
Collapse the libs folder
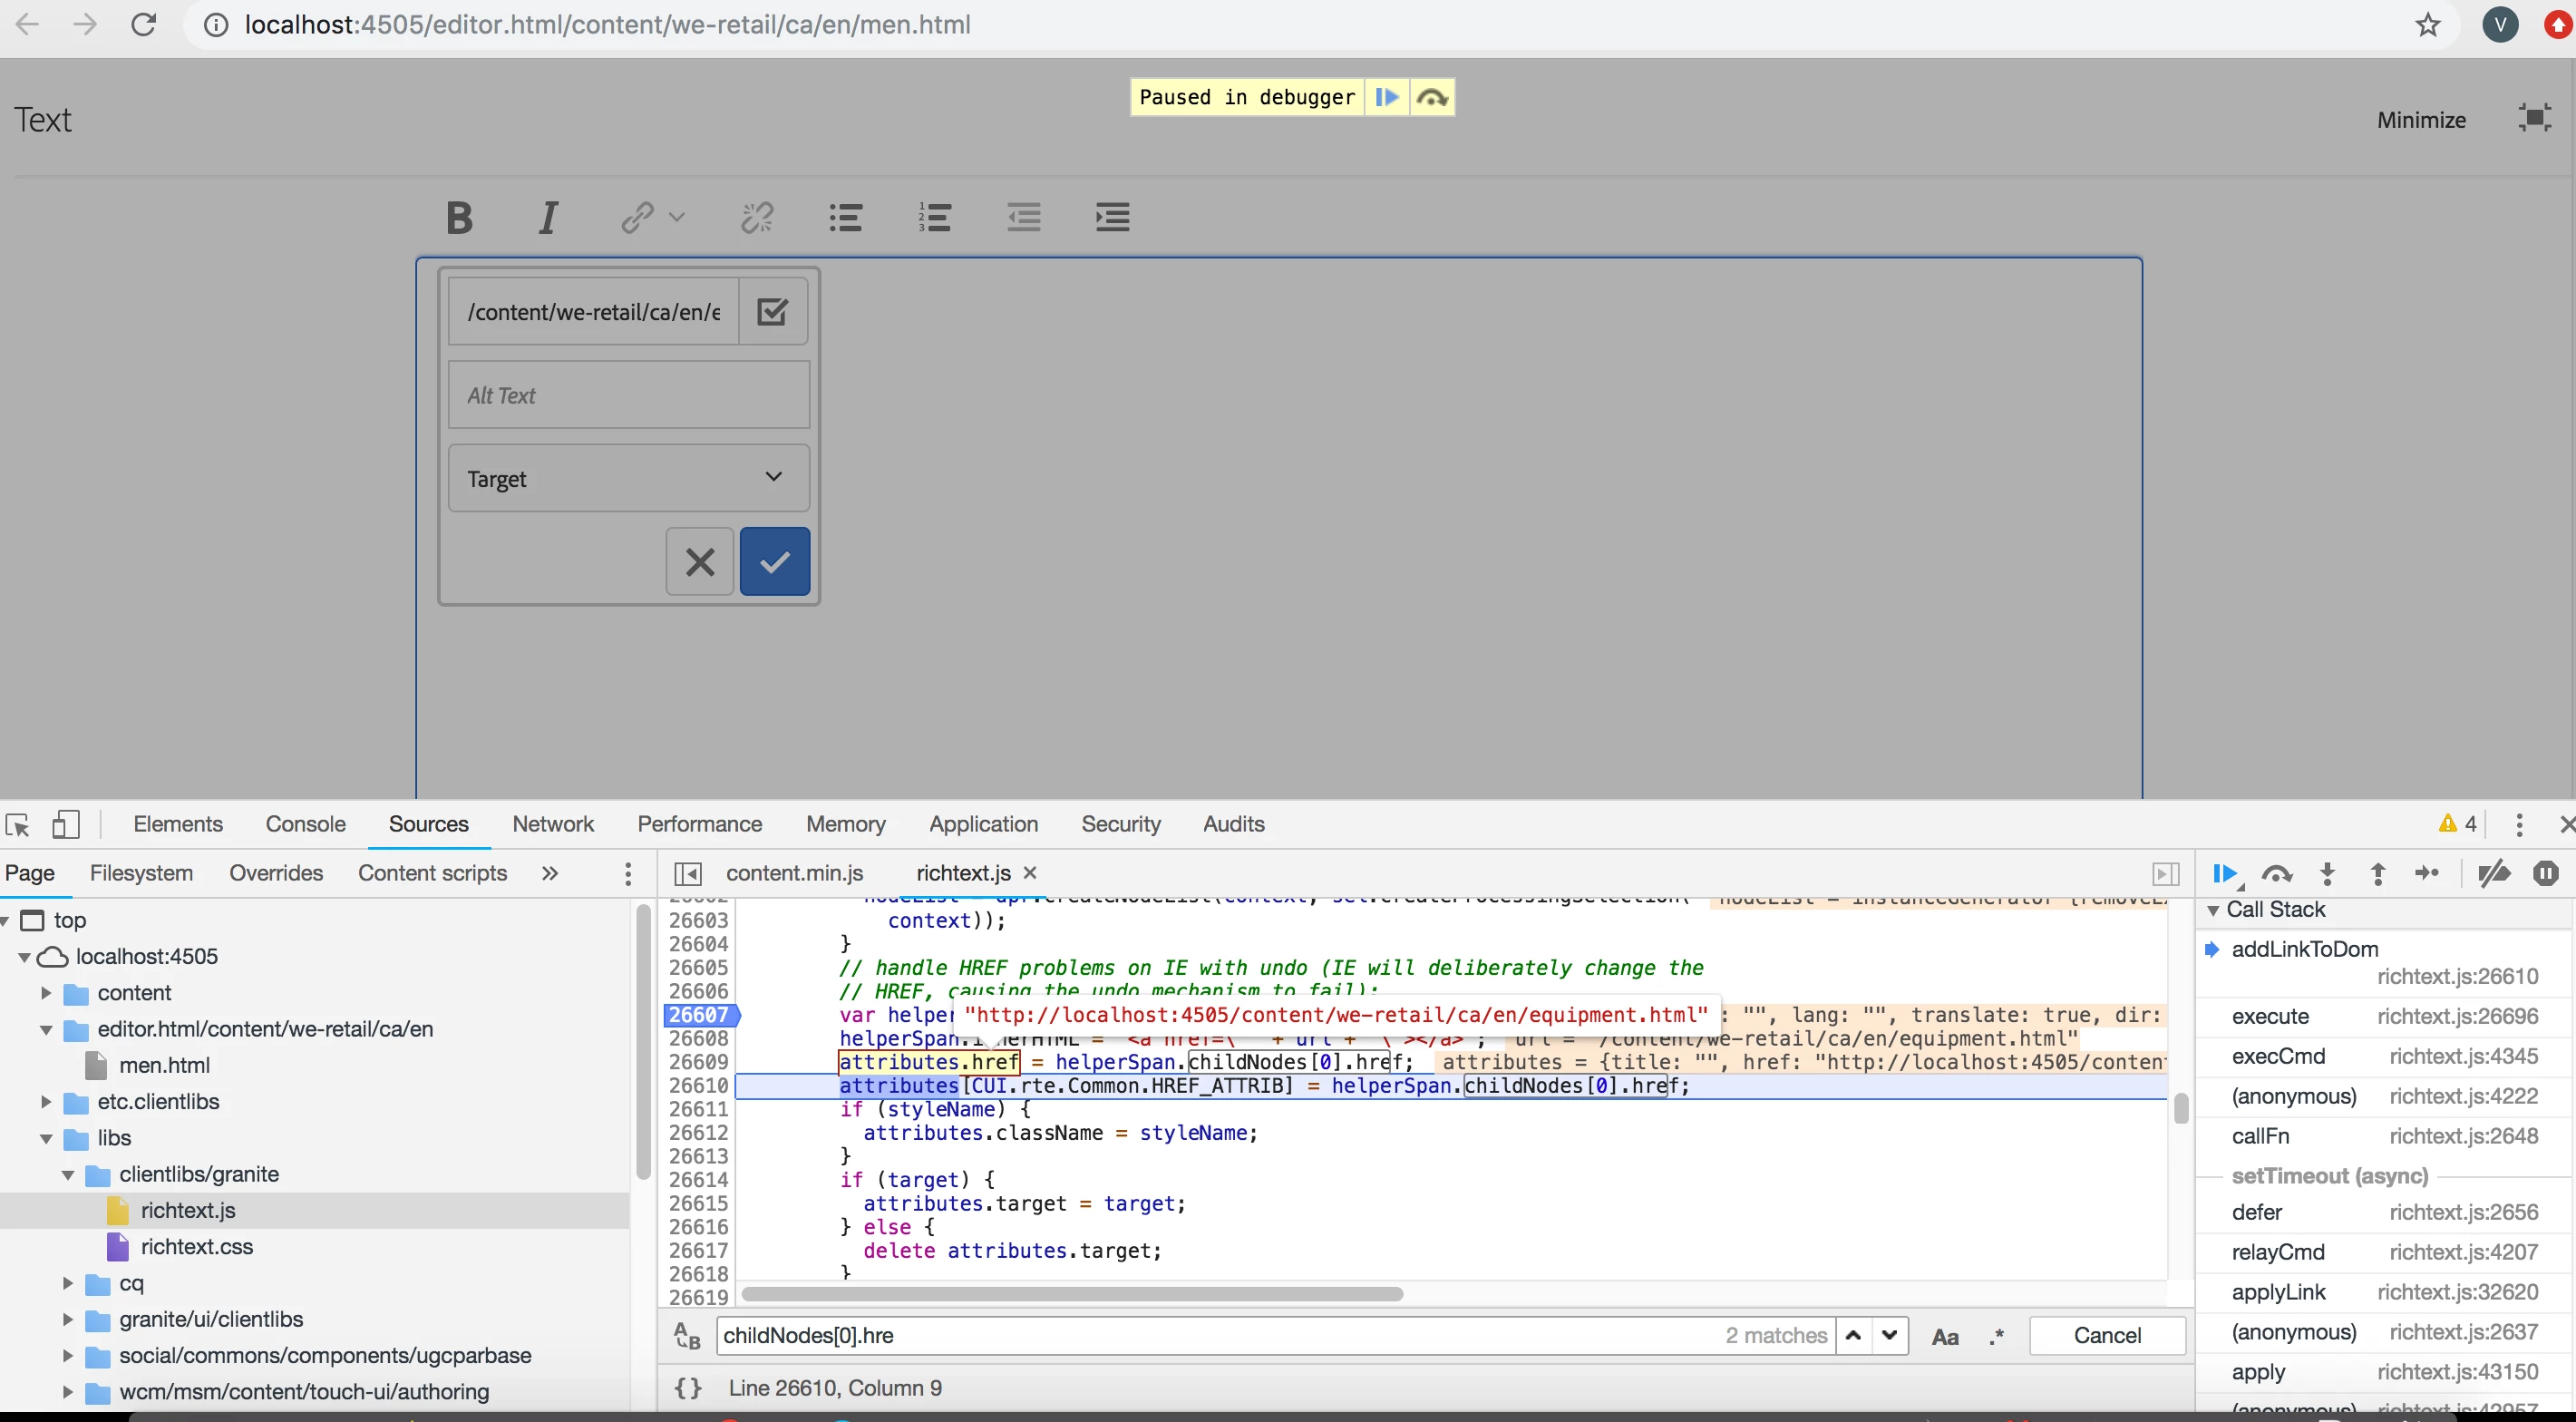pos(47,1139)
